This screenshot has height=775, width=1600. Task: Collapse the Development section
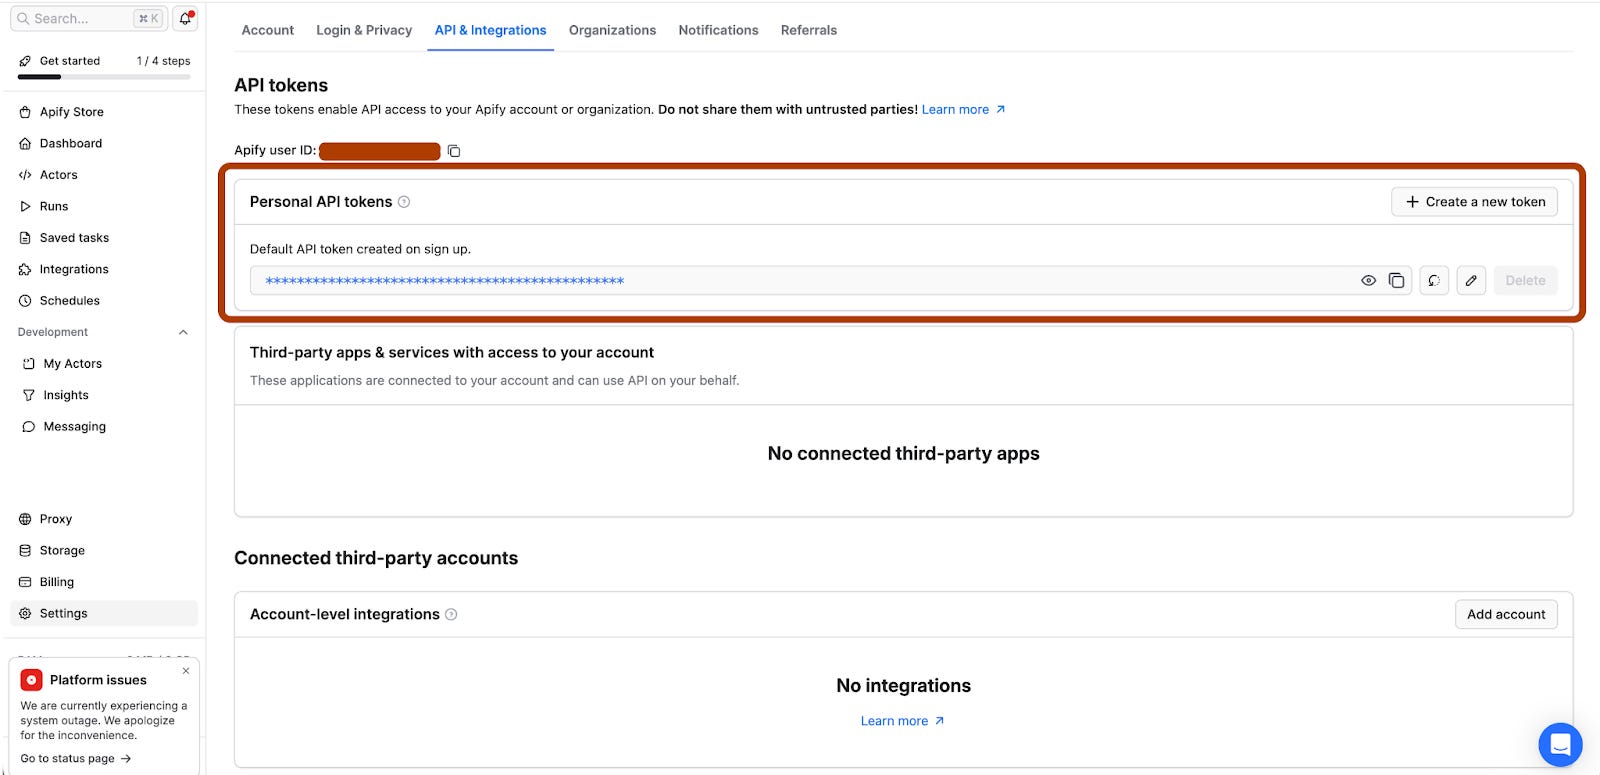[183, 333]
